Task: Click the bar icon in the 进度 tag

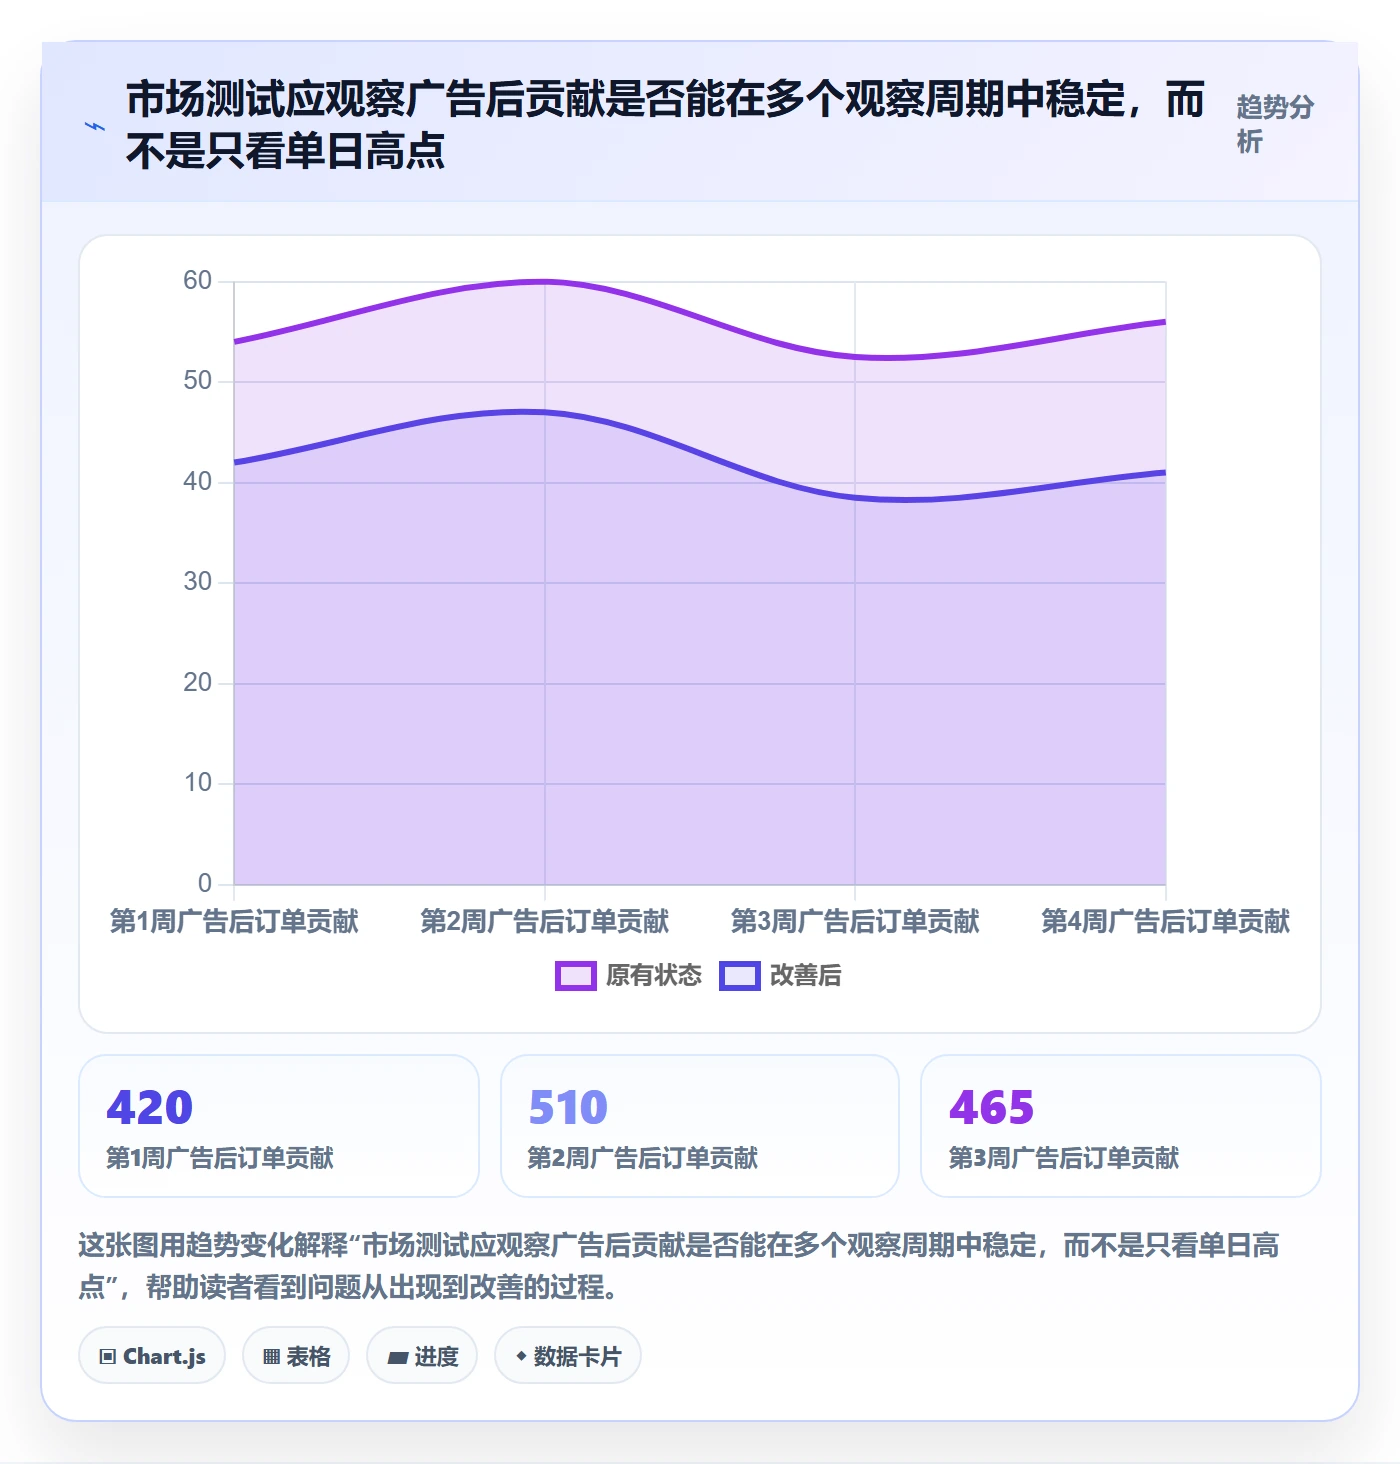Action: click(x=398, y=1357)
